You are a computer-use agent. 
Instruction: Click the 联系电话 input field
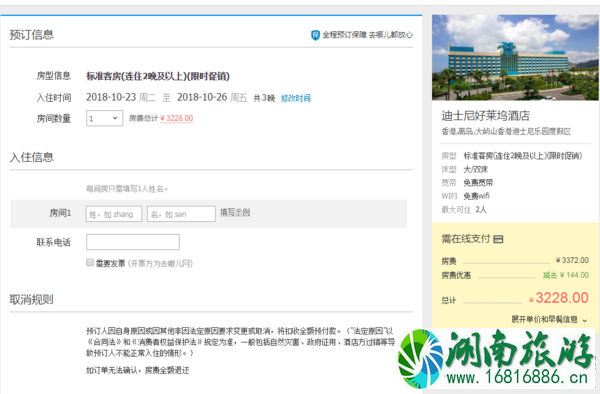(x=133, y=242)
